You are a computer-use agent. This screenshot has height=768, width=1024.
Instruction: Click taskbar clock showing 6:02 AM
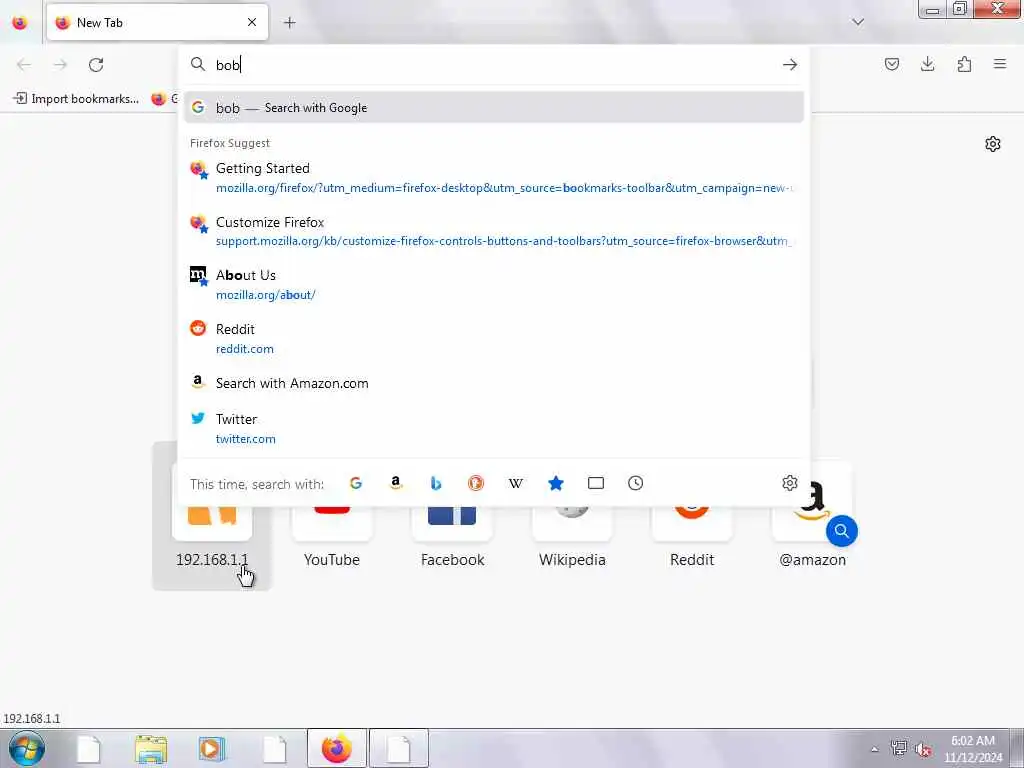pyautogui.click(x=972, y=749)
